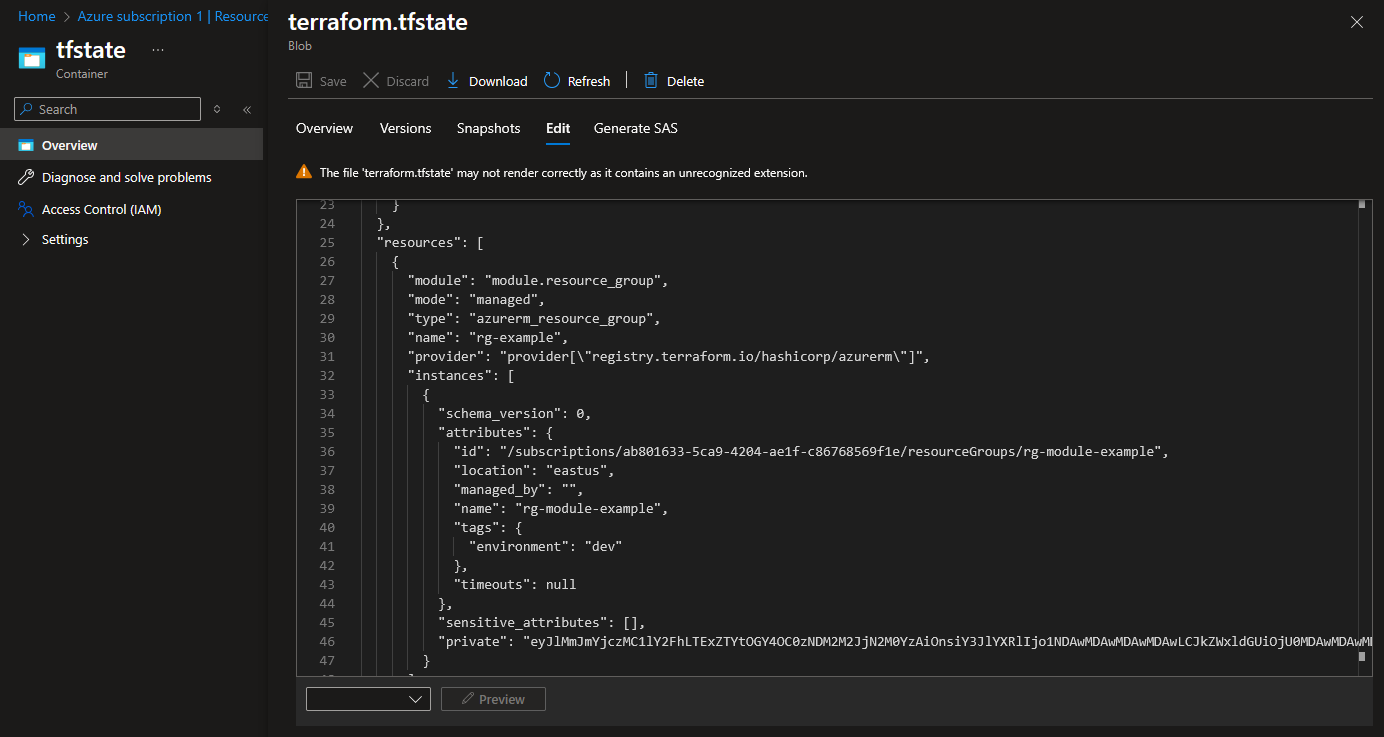
Task: Click the unrecognized extension warning message
Action: [563, 173]
